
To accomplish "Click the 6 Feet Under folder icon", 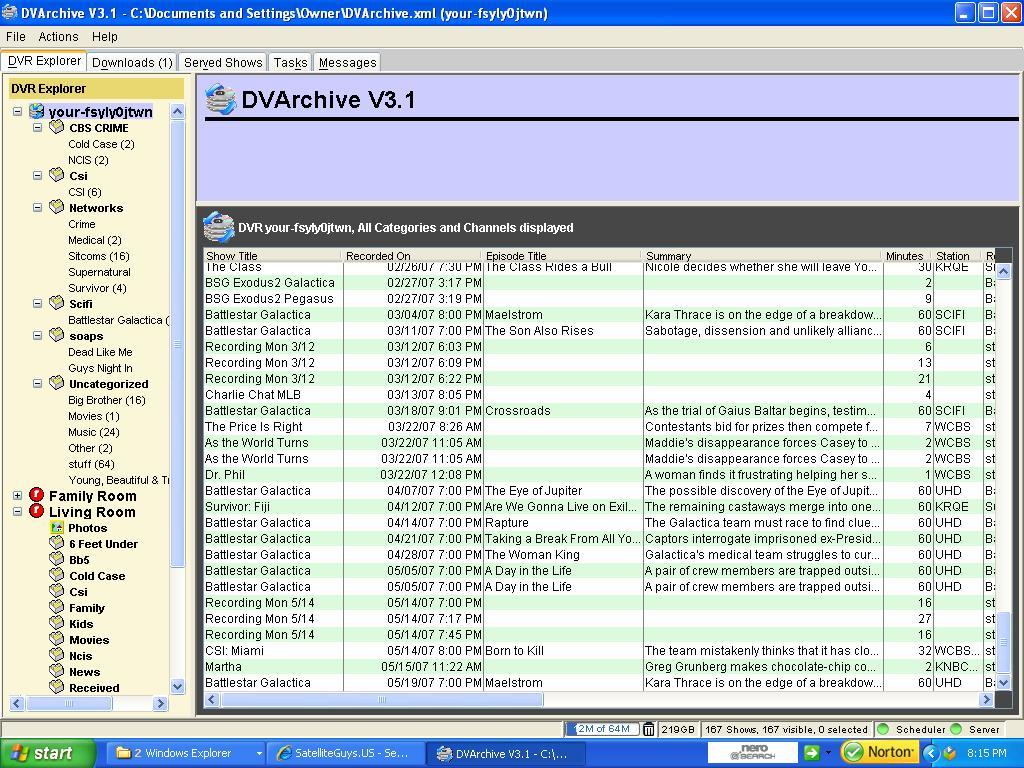I will point(57,543).
